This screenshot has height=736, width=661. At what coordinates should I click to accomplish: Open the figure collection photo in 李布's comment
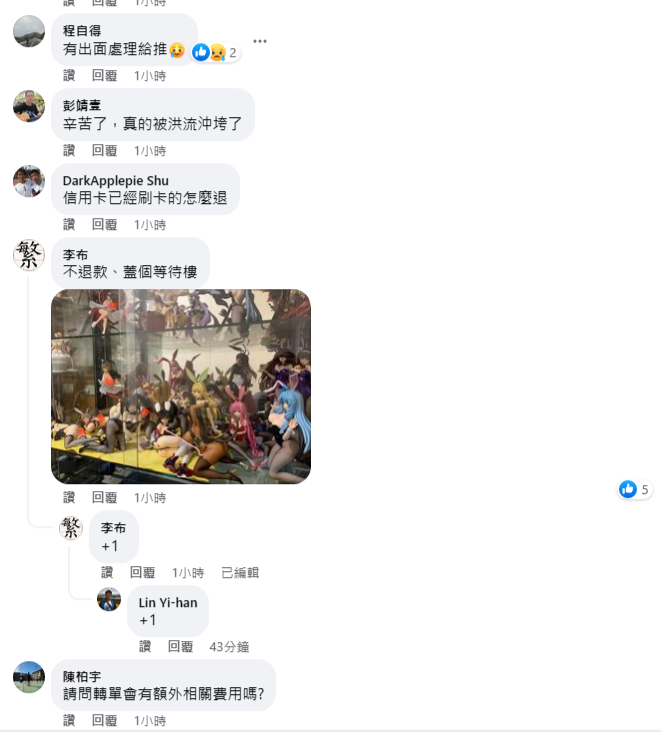(x=181, y=386)
